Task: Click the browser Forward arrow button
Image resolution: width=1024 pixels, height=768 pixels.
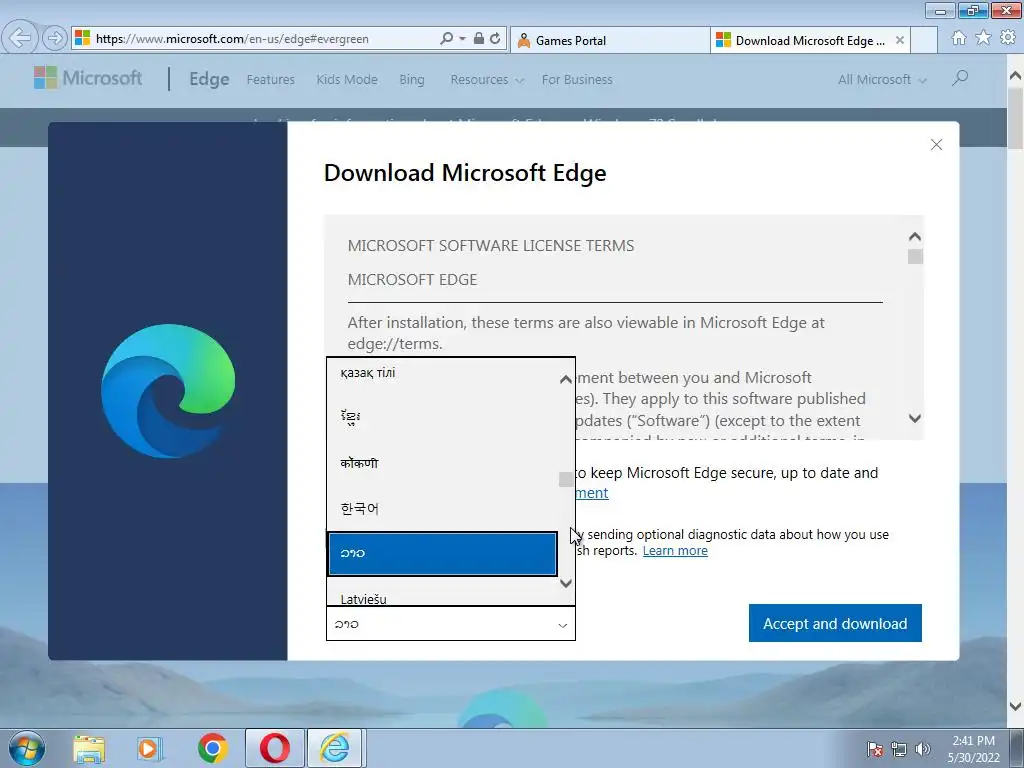Action: point(55,39)
